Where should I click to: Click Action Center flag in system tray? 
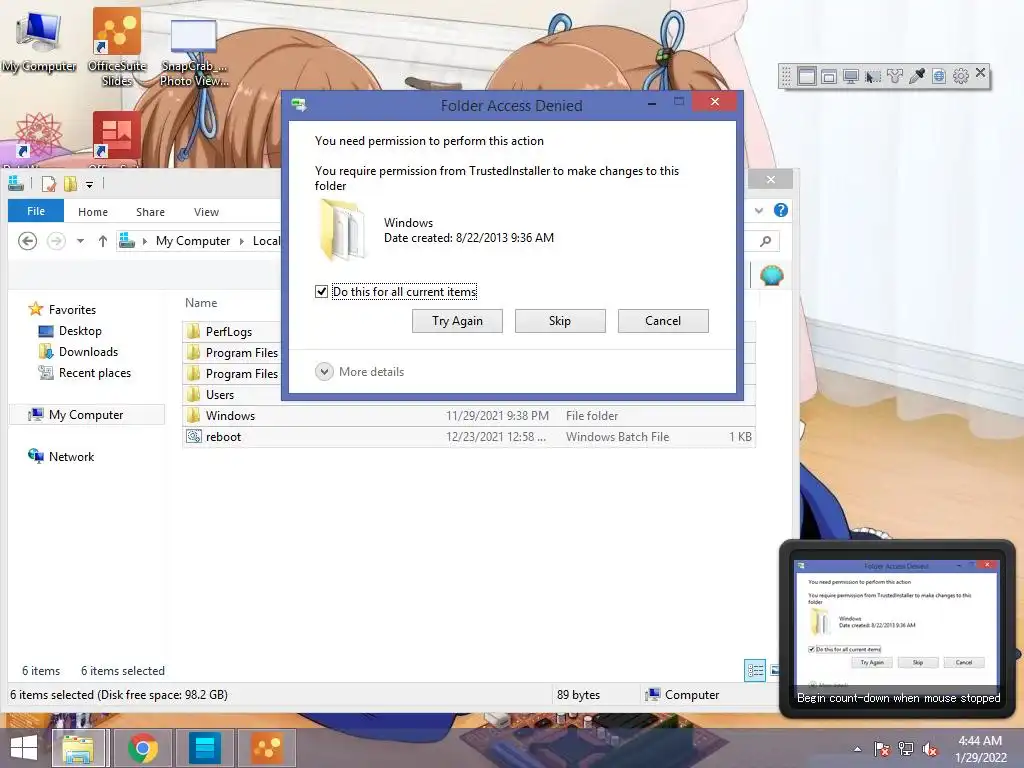[882, 749]
